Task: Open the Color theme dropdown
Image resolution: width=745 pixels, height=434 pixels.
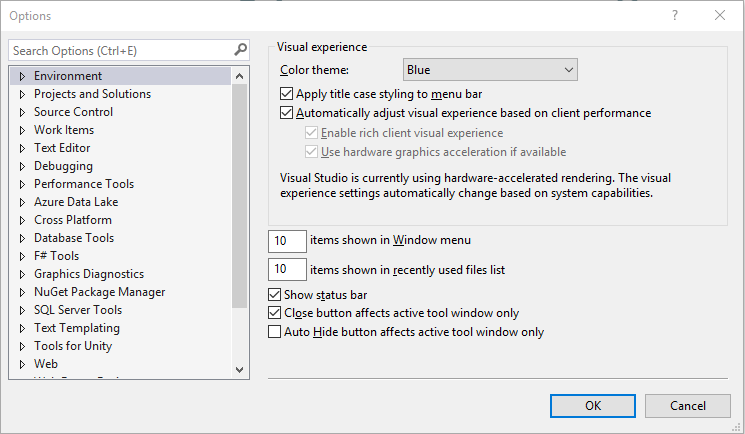Action: [491, 70]
